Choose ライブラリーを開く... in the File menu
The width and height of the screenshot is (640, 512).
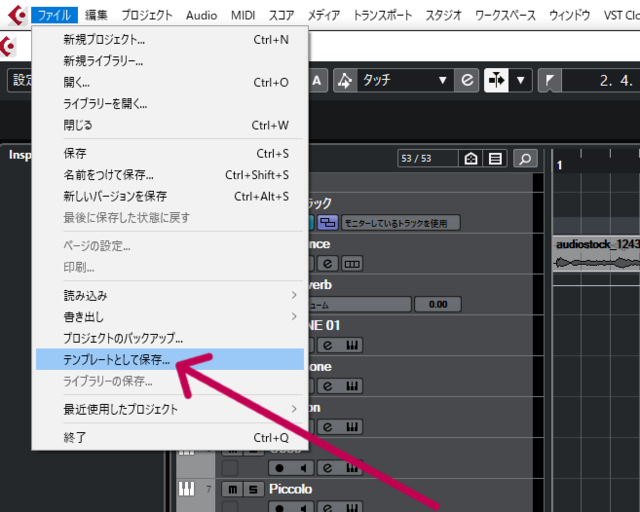coord(170,103)
